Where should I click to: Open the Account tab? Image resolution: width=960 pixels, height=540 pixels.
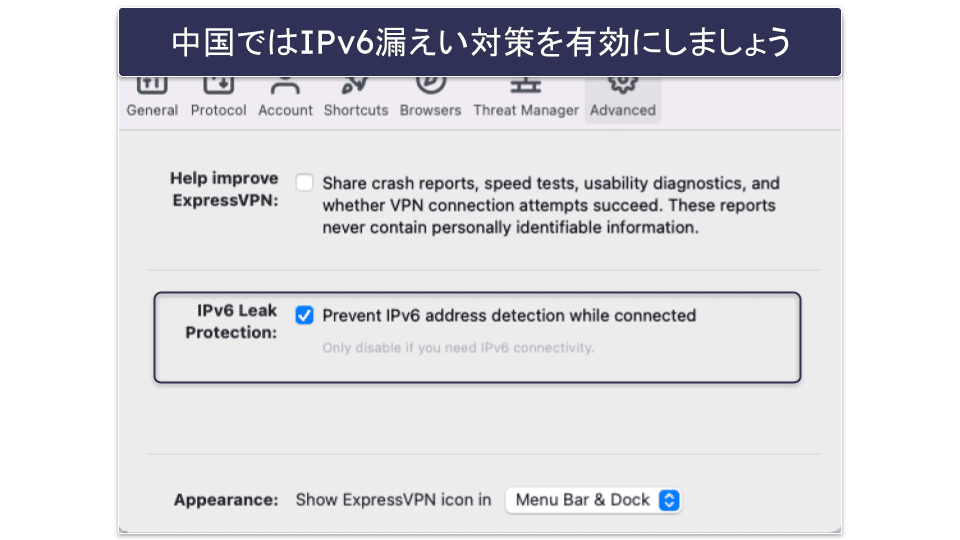pyautogui.click(x=285, y=99)
